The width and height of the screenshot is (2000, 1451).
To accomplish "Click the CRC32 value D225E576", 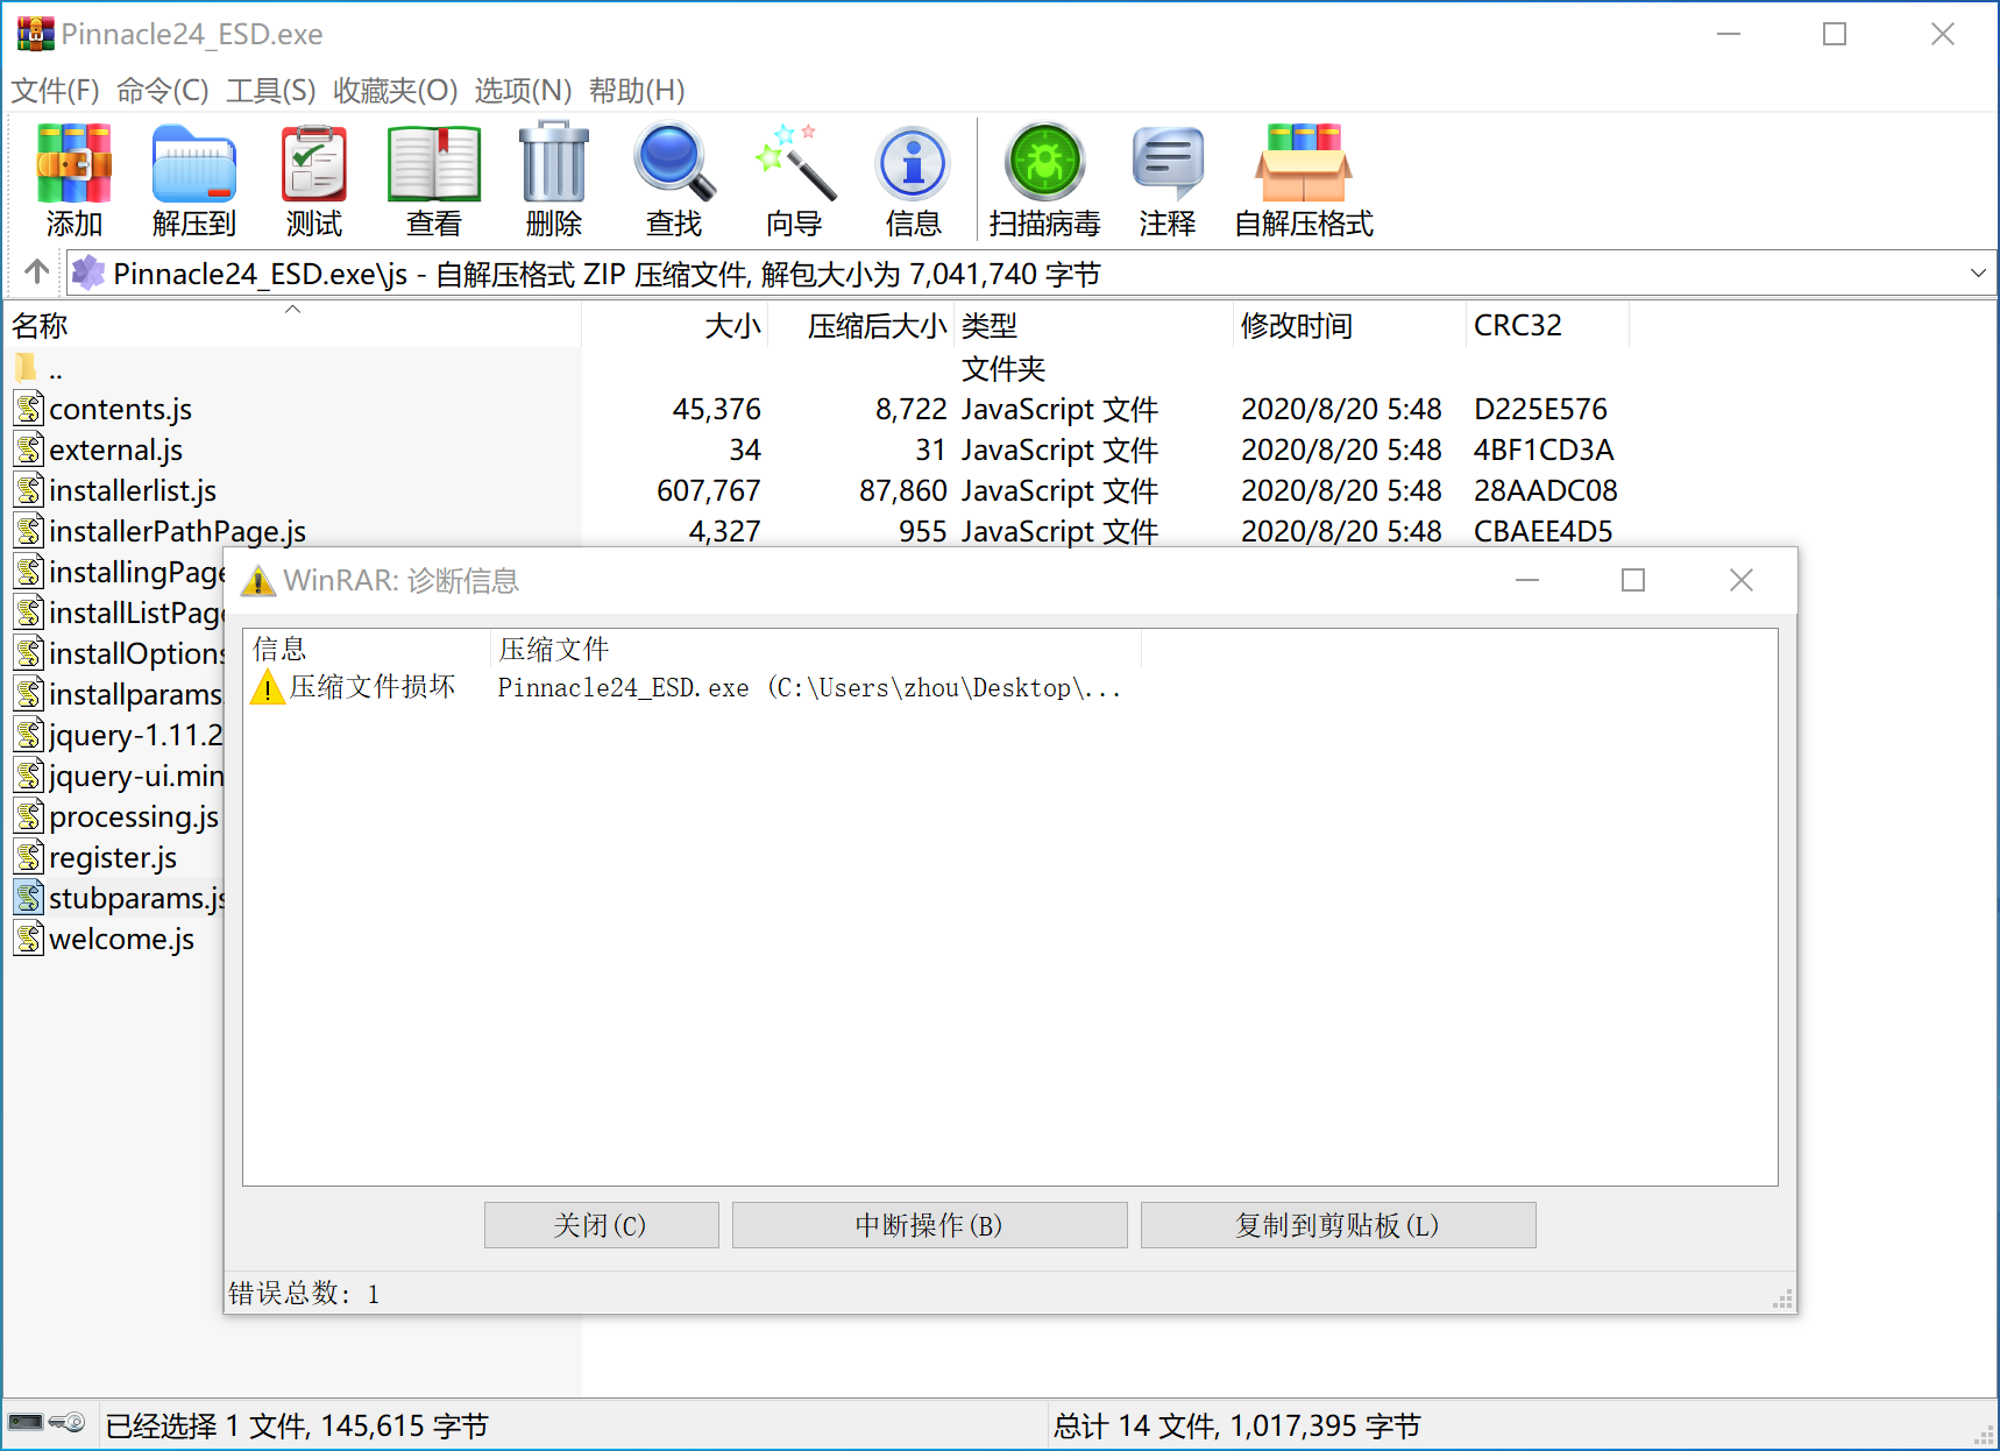I will [1540, 408].
